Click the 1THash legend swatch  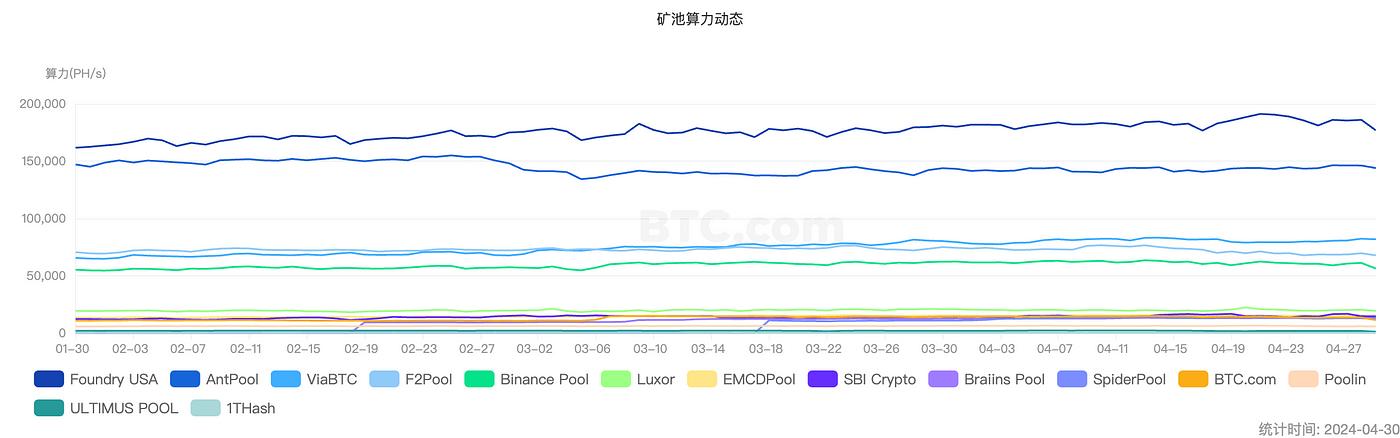[208, 408]
